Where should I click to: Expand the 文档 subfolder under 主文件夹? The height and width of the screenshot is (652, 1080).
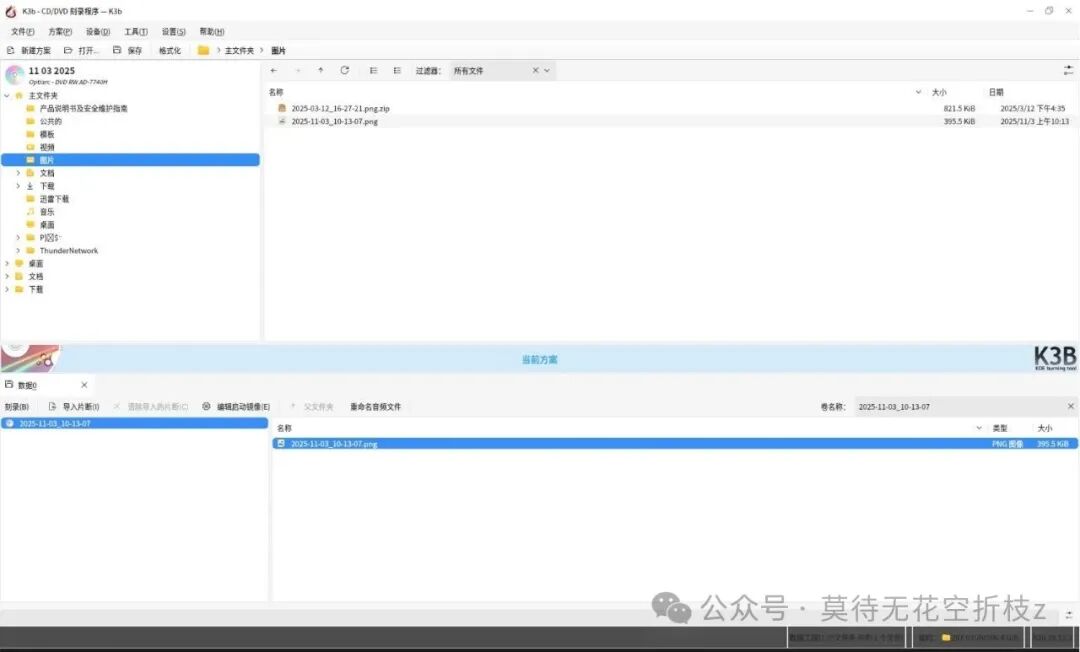pyautogui.click(x=18, y=173)
